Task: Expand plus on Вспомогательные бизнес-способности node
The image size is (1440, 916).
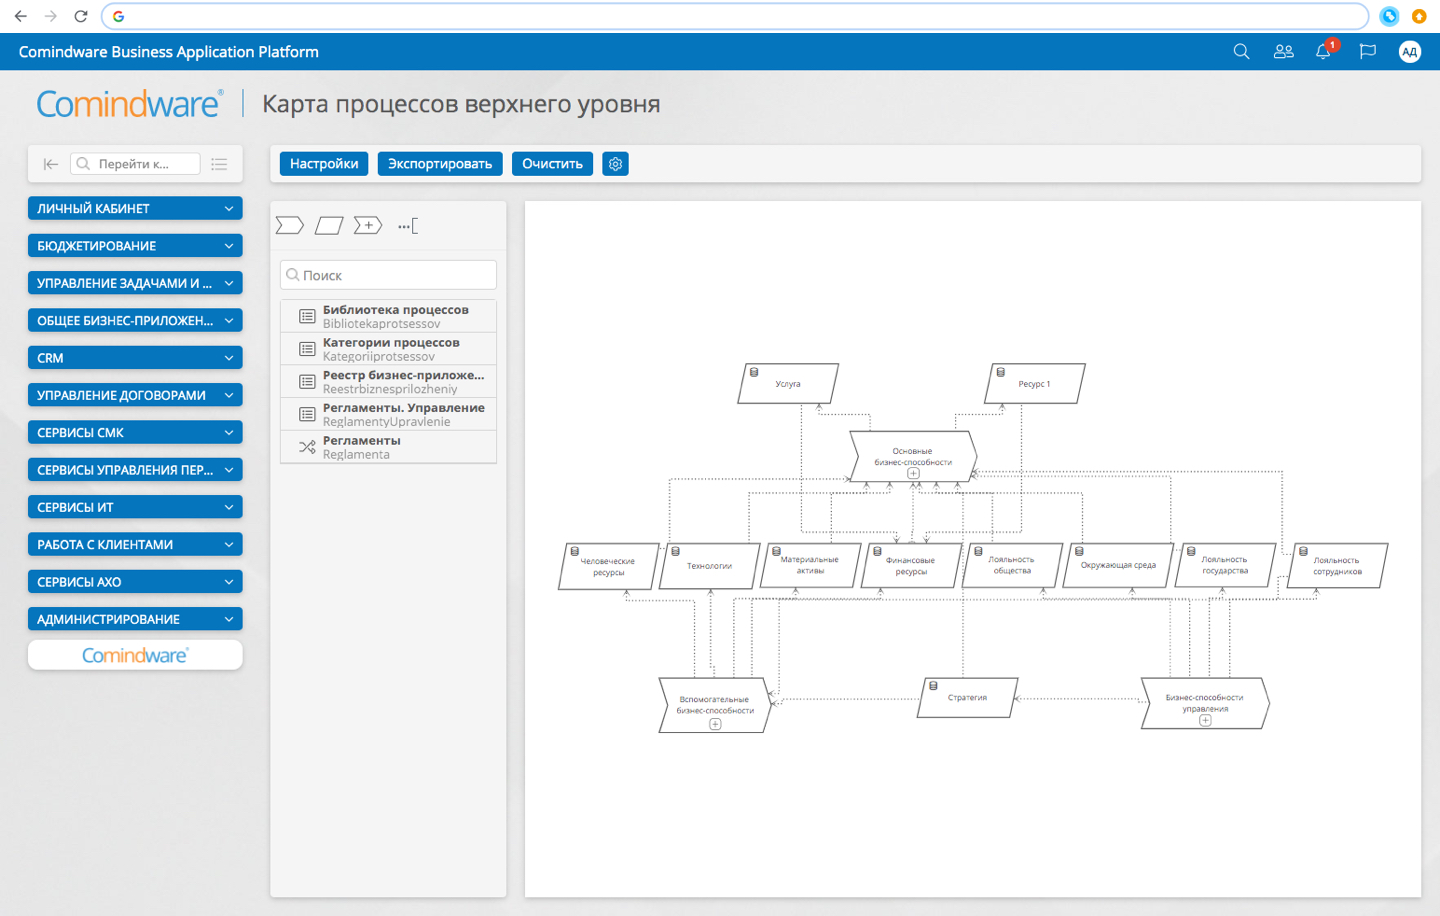Action: (715, 724)
